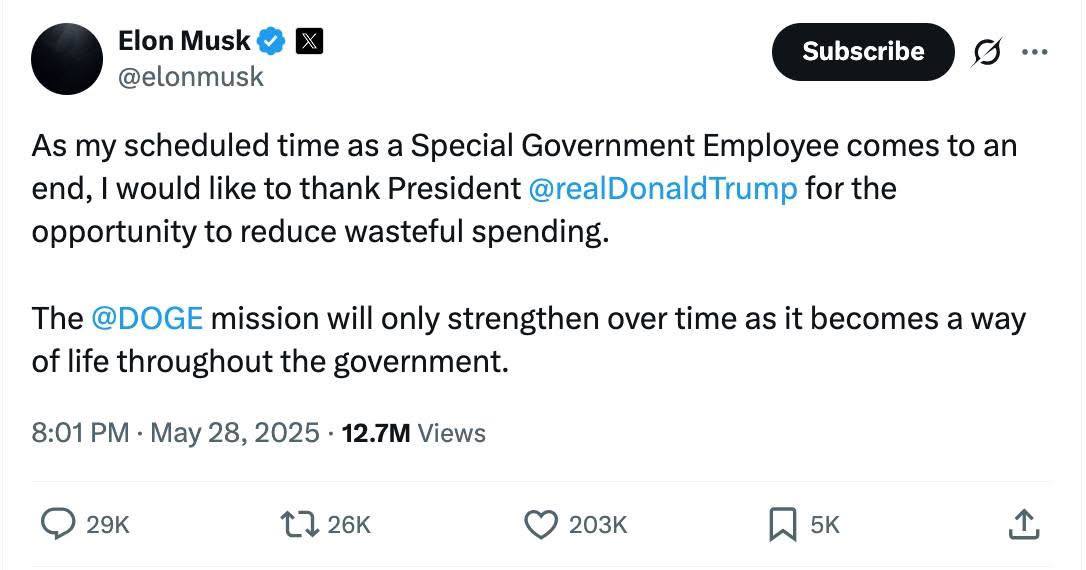Click the X affiliation badge beside name

point(310,41)
